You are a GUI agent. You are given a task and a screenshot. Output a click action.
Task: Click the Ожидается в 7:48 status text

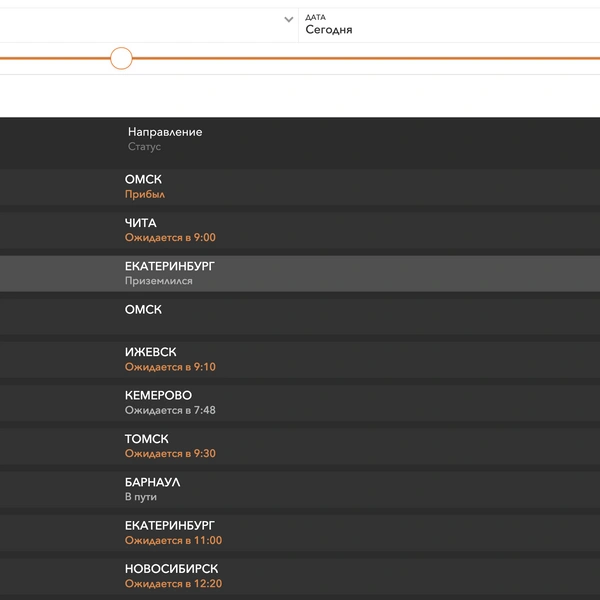tap(170, 410)
